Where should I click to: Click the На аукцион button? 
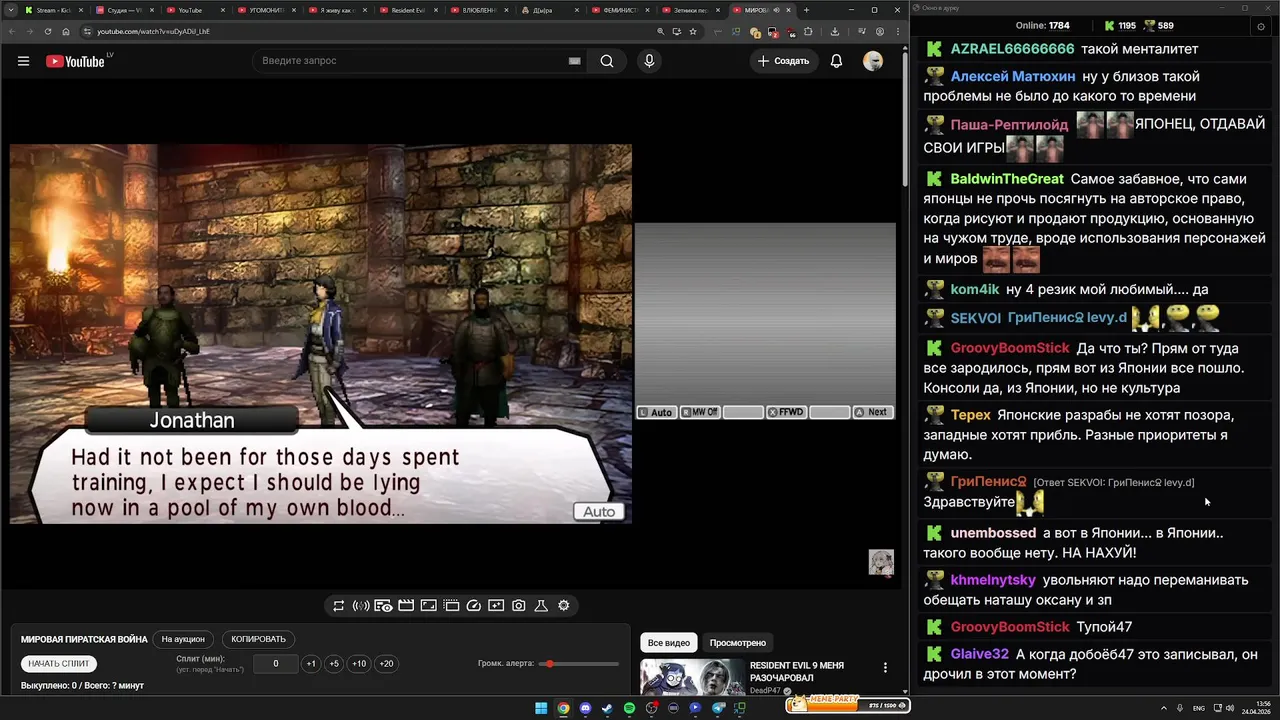pyautogui.click(x=183, y=639)
